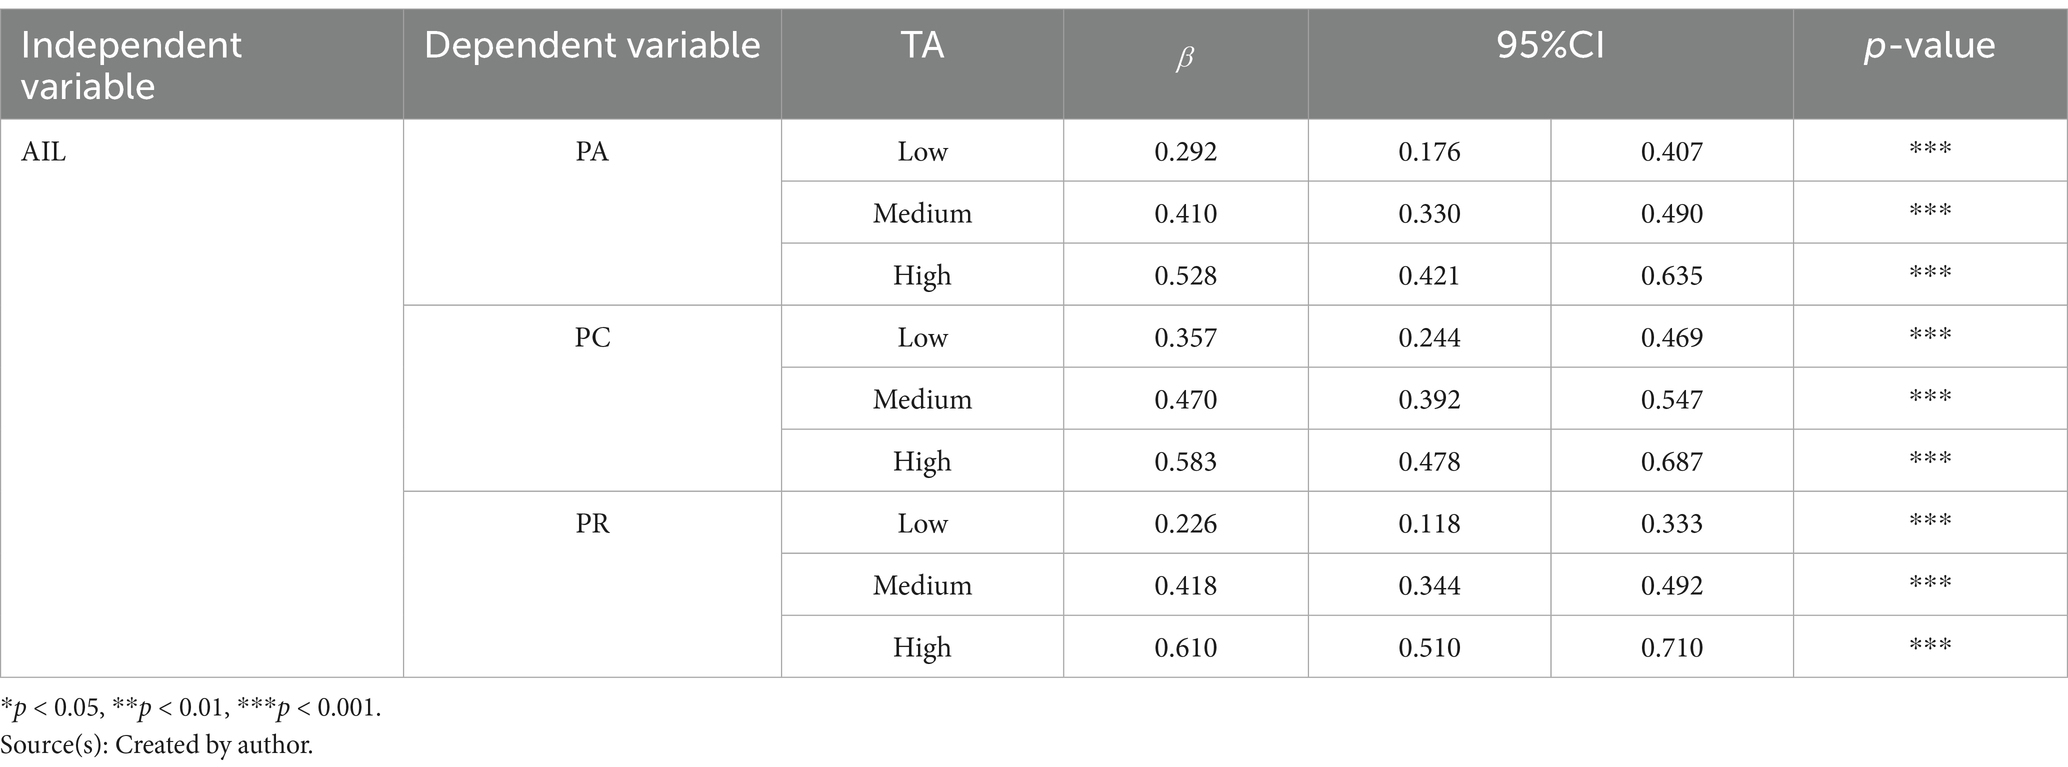The height and width of the screenshot is (767, 2068).
Task: Click the 'Independent variable' column header
Action: click(x=131, y=65)
